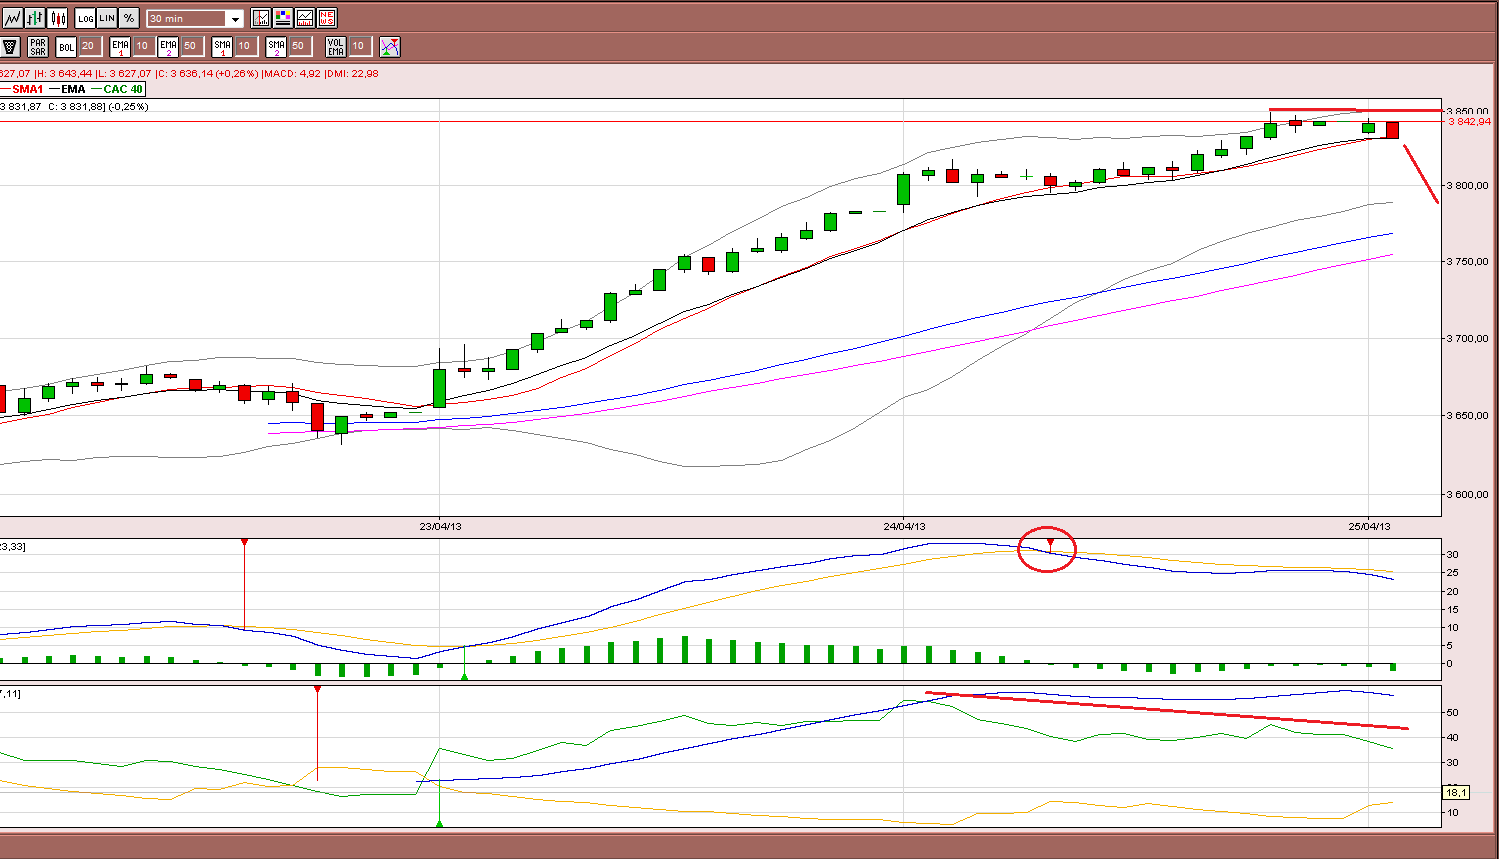The width and height of the screenshot is (1502, 859).
Task: Open the color settings palette icon
Action: pyautogui.click(x=283, y=18)
